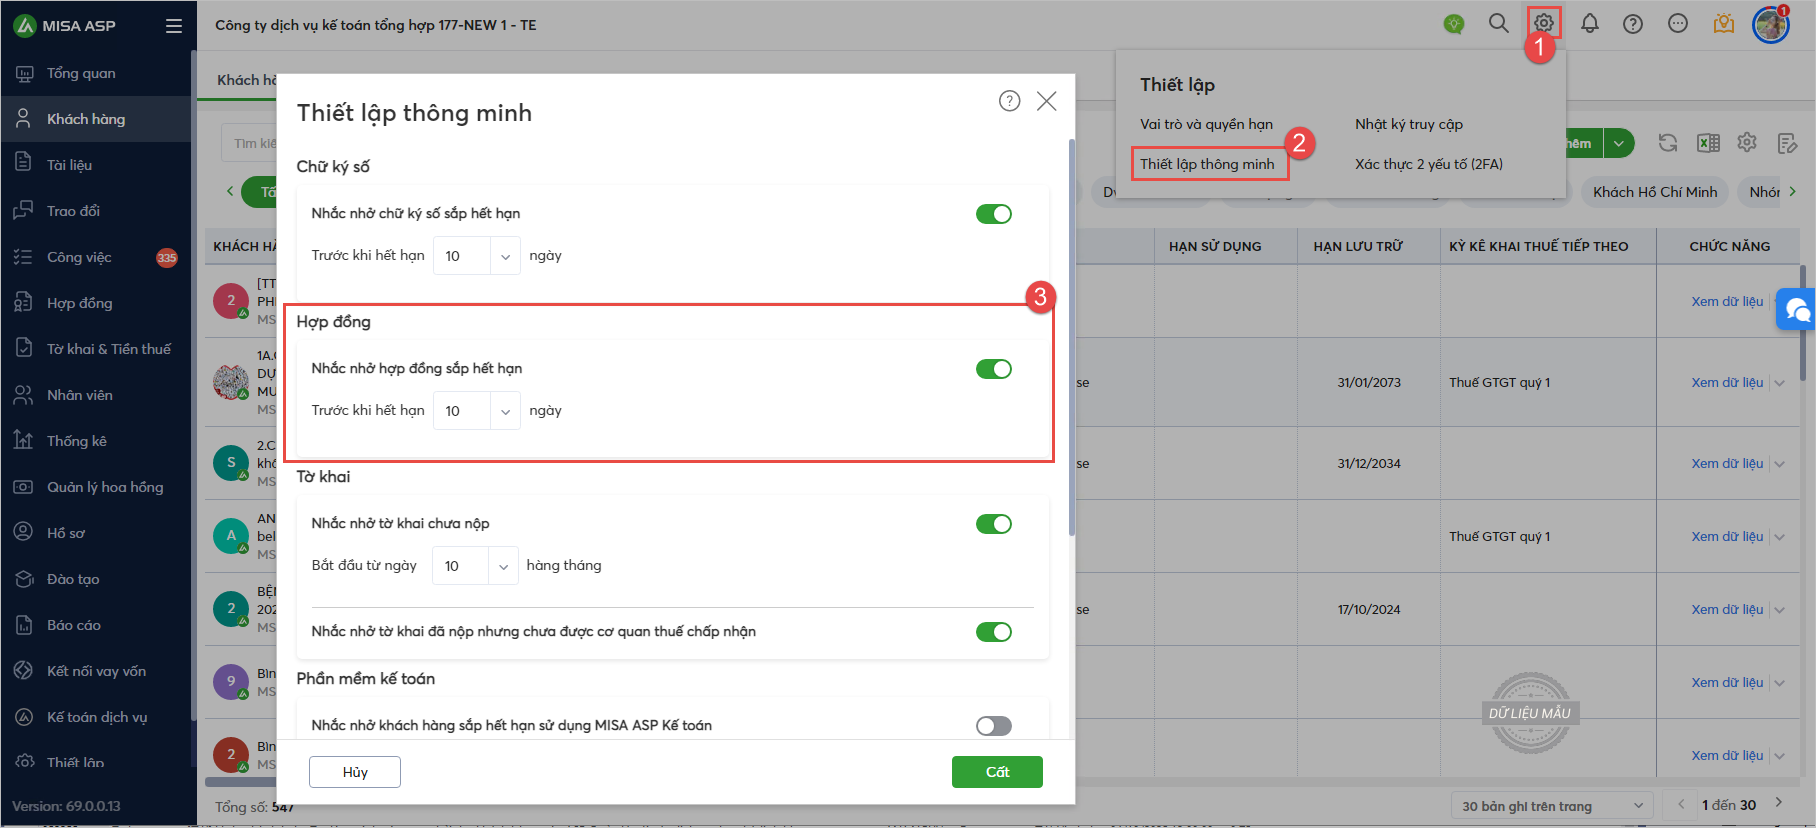Open the notifications bell
The height and width of the screenshot is (828, 1816).
(x=1589, y=23)
